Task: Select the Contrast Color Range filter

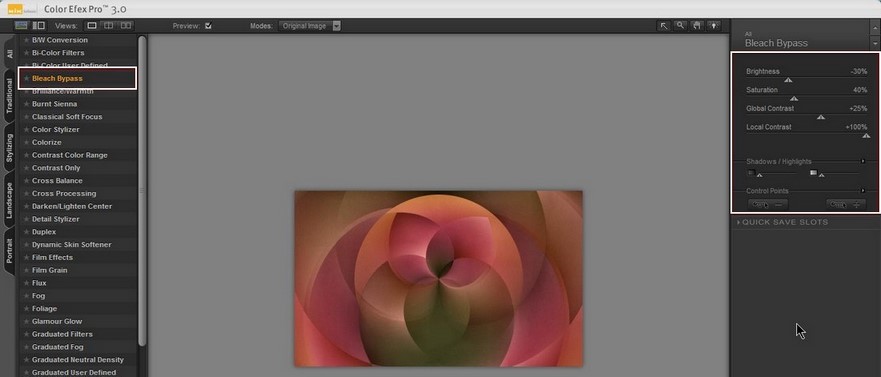Action: tap(79, 155)
